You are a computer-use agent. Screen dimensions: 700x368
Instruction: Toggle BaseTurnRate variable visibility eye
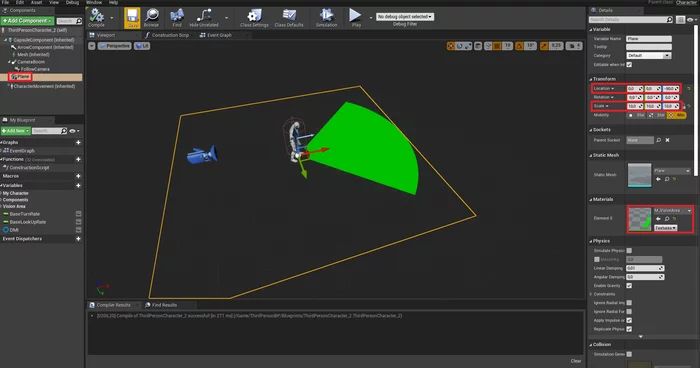tap(79, 214)
